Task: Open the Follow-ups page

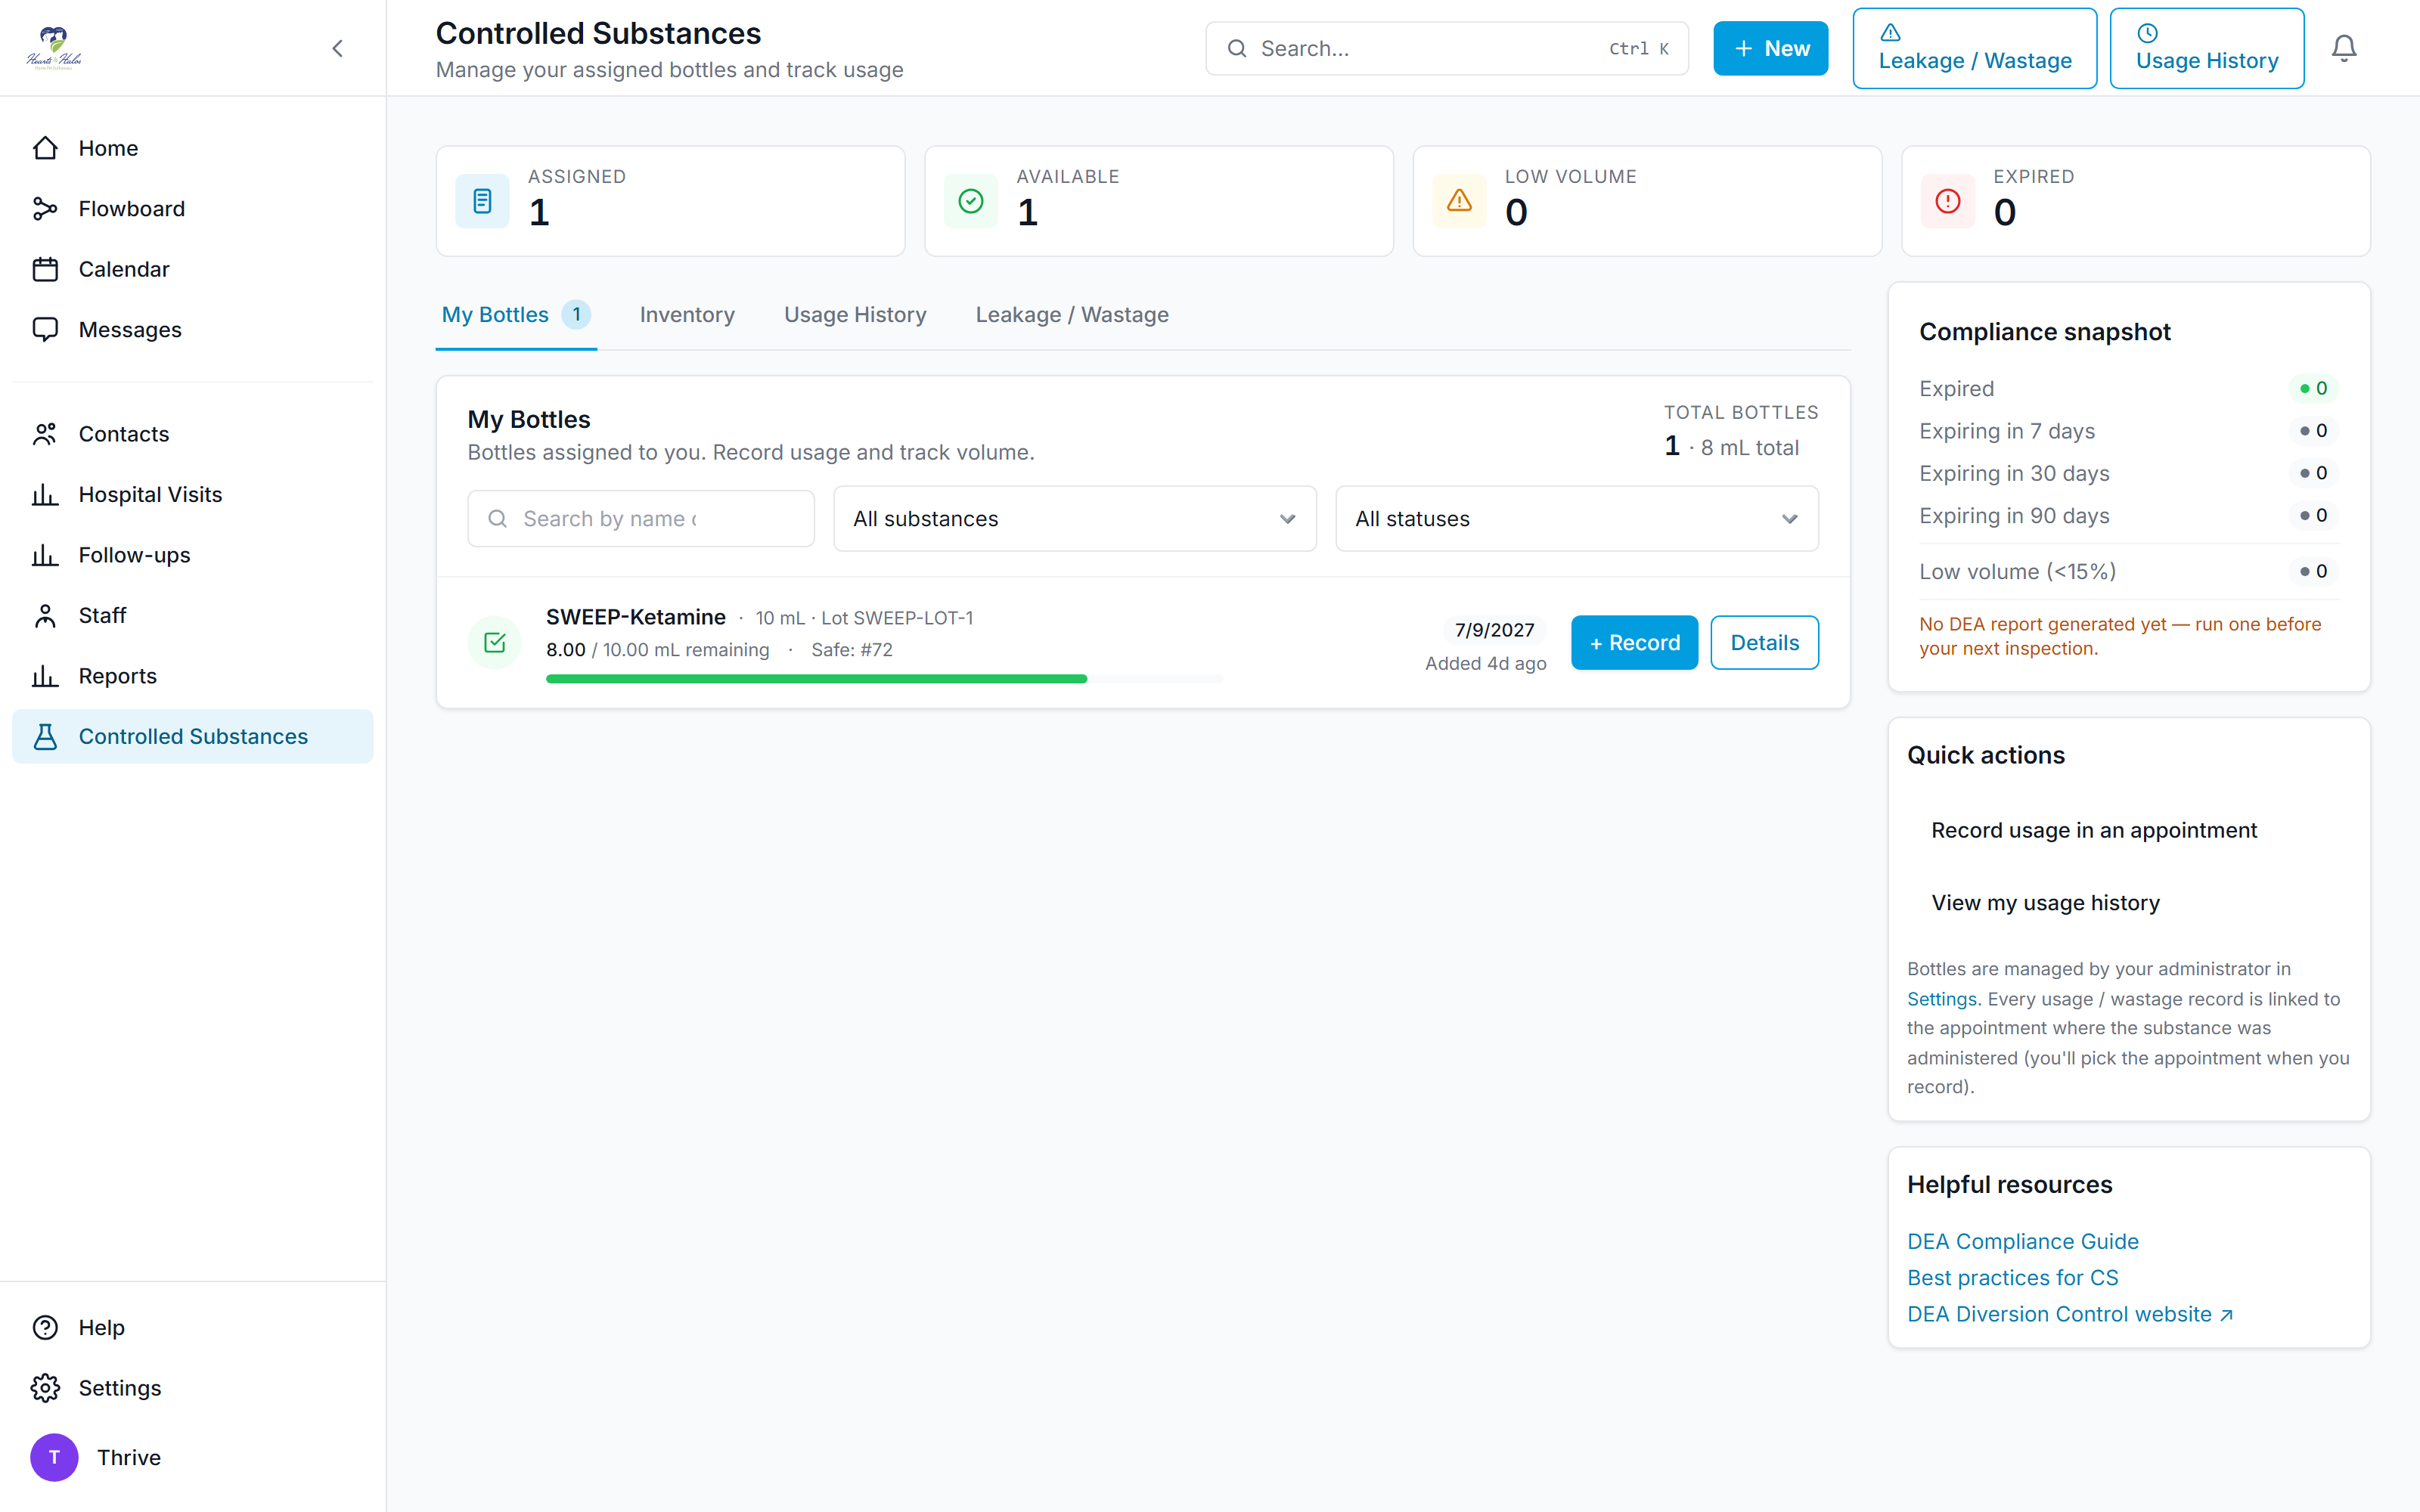Action: tap(192, 555)
